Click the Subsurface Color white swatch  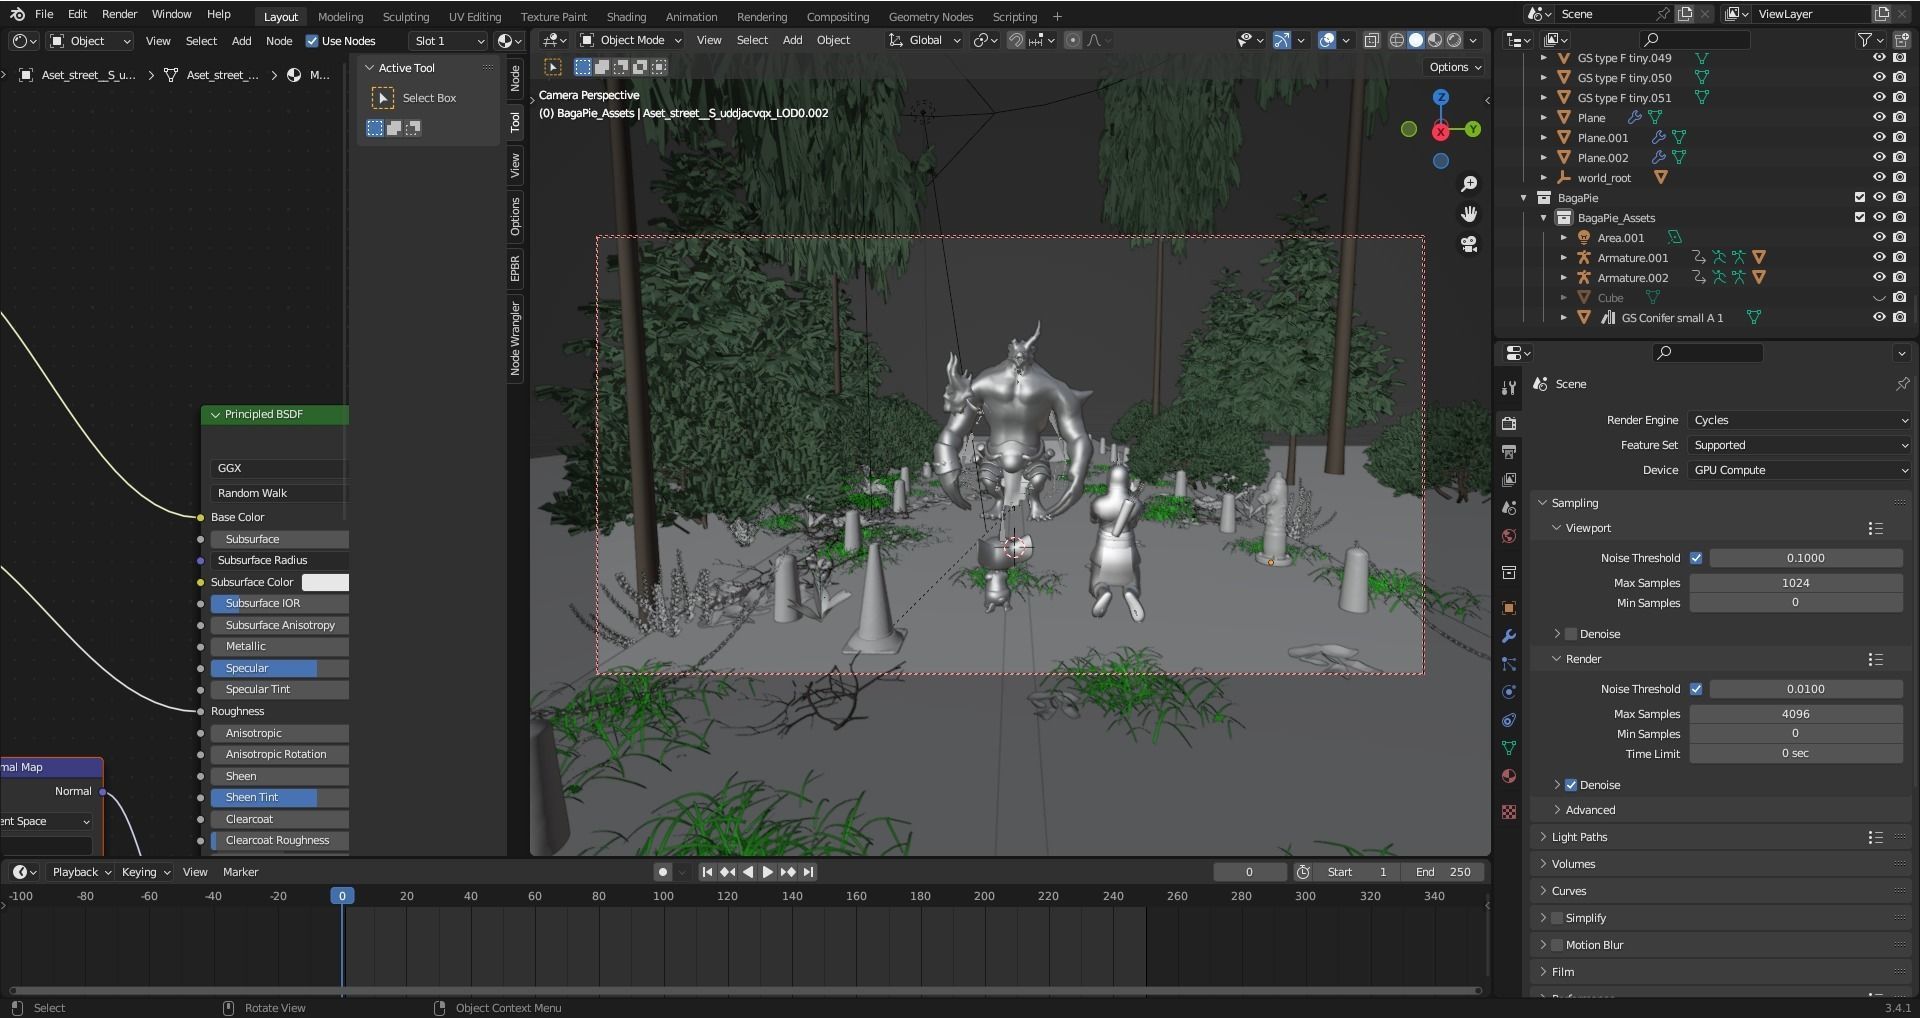point(325,582)
